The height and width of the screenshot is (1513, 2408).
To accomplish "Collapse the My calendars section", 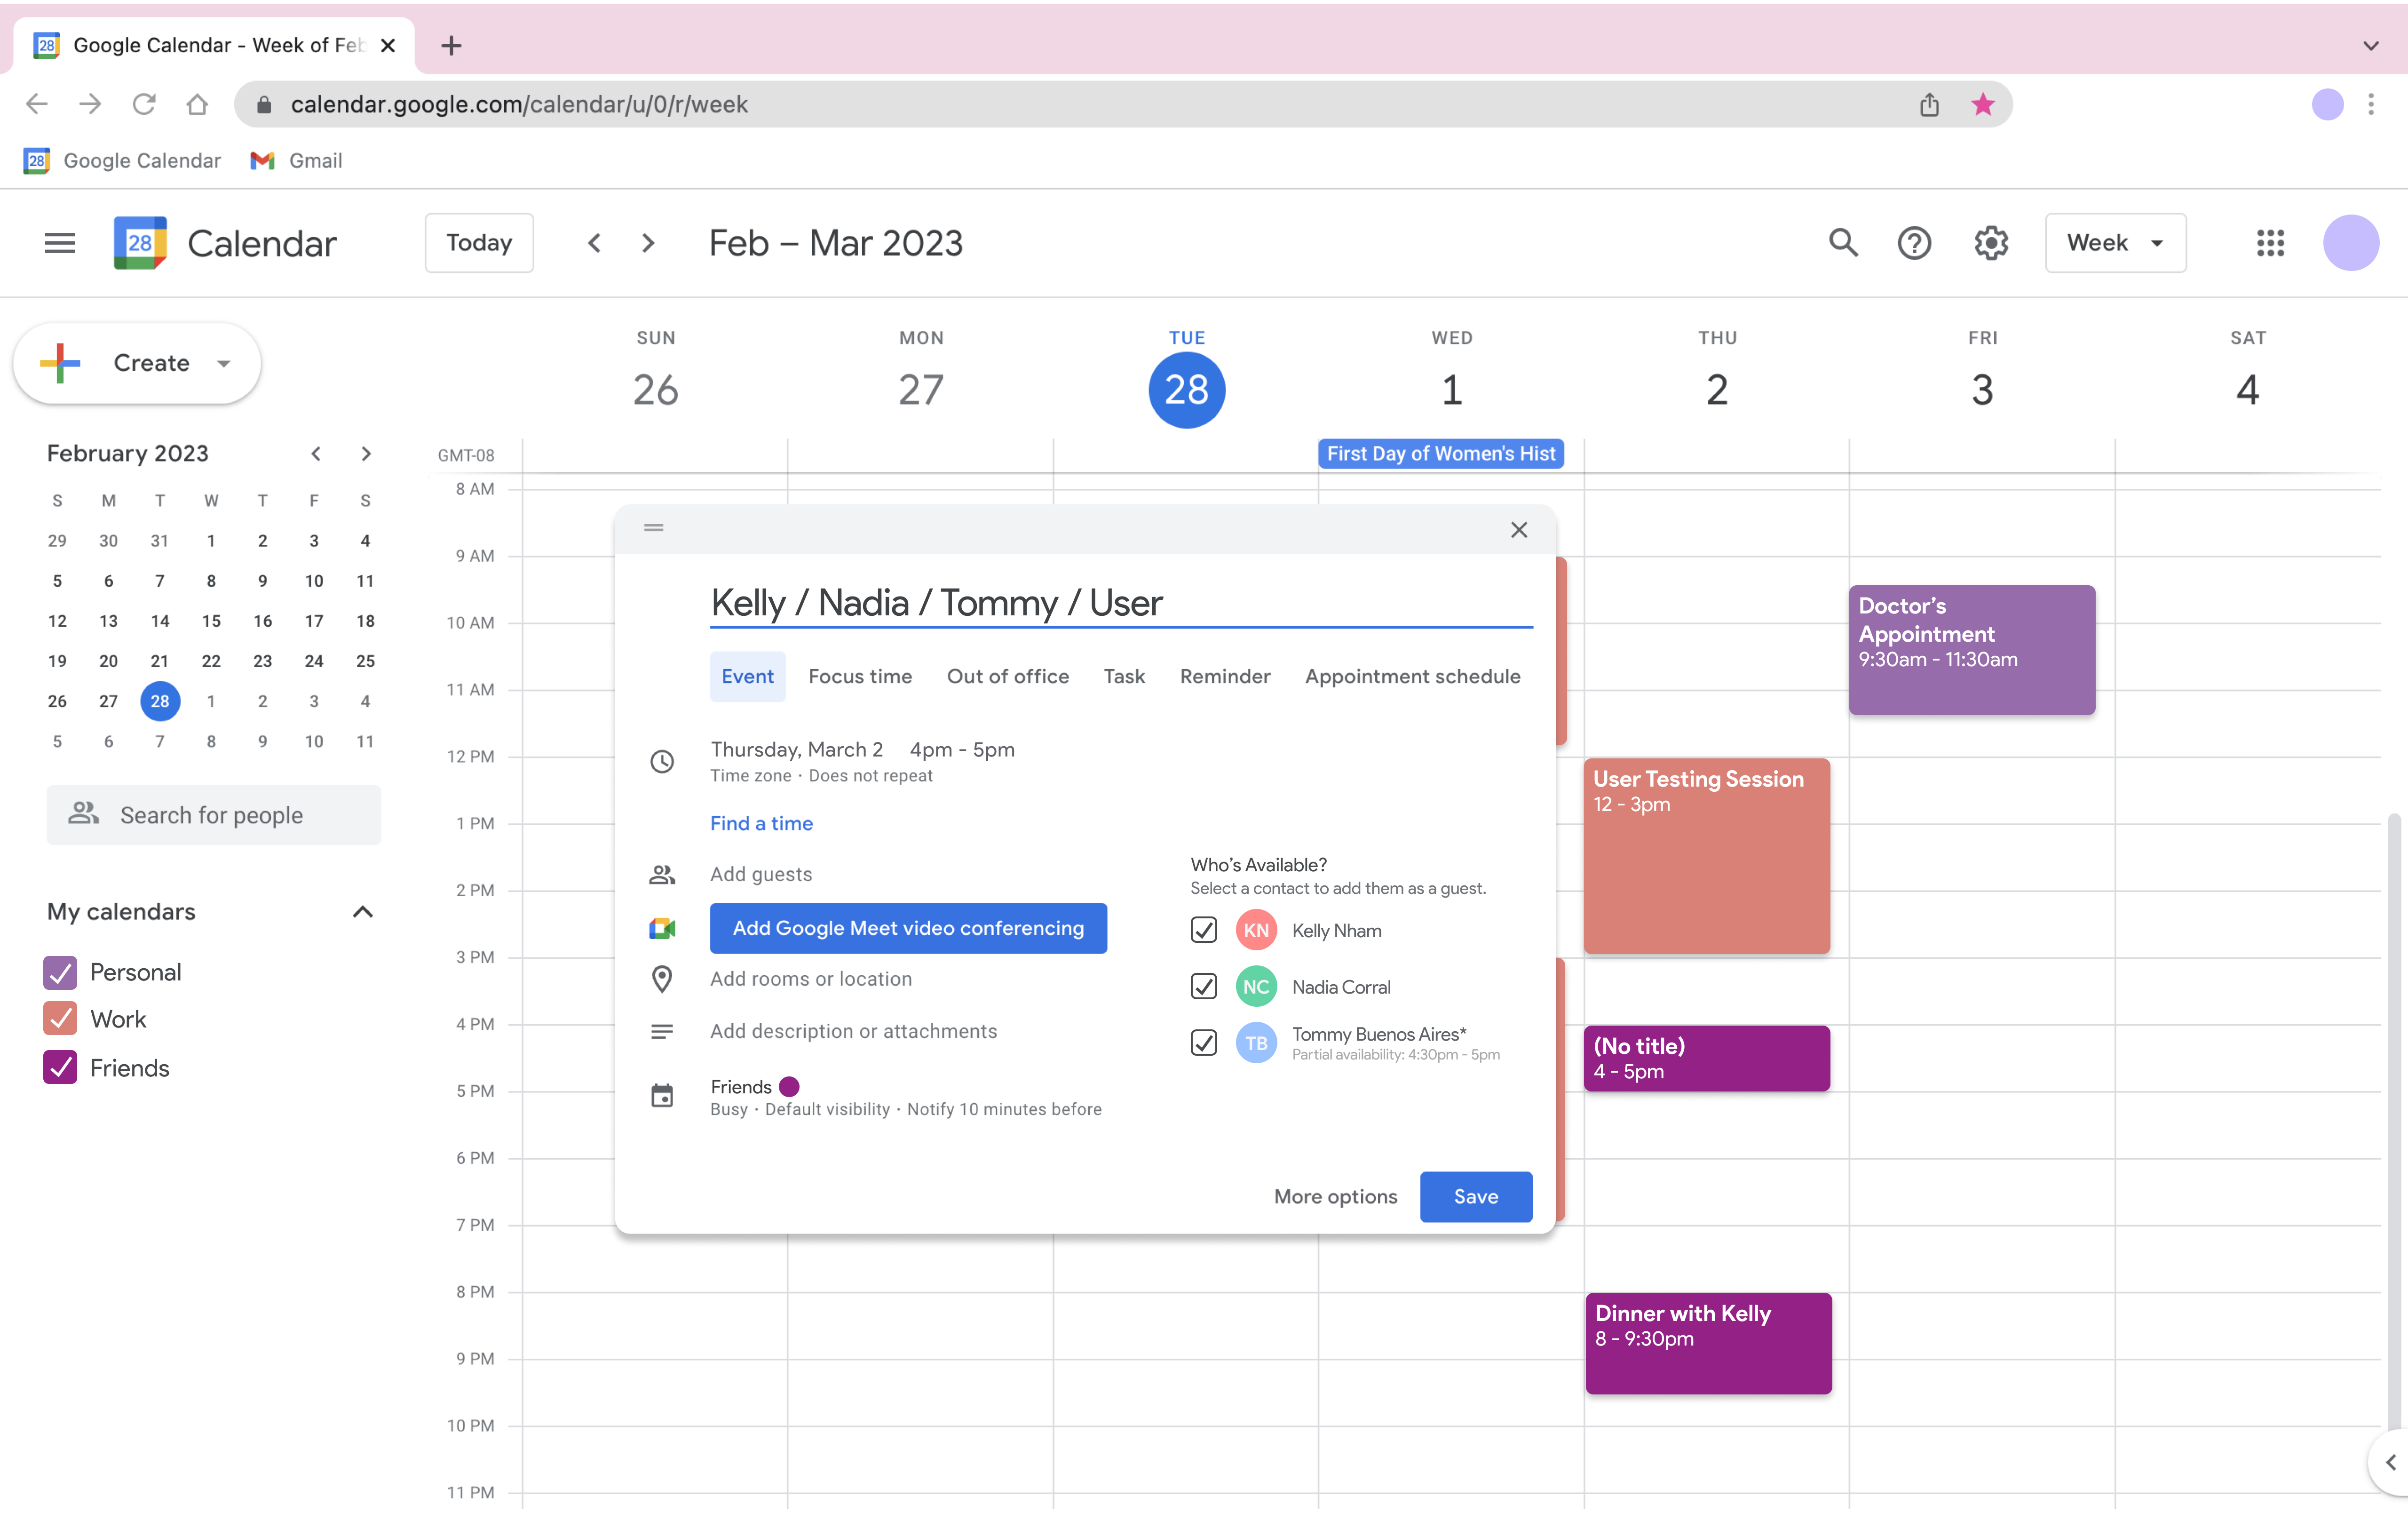I will pos(363,912).
